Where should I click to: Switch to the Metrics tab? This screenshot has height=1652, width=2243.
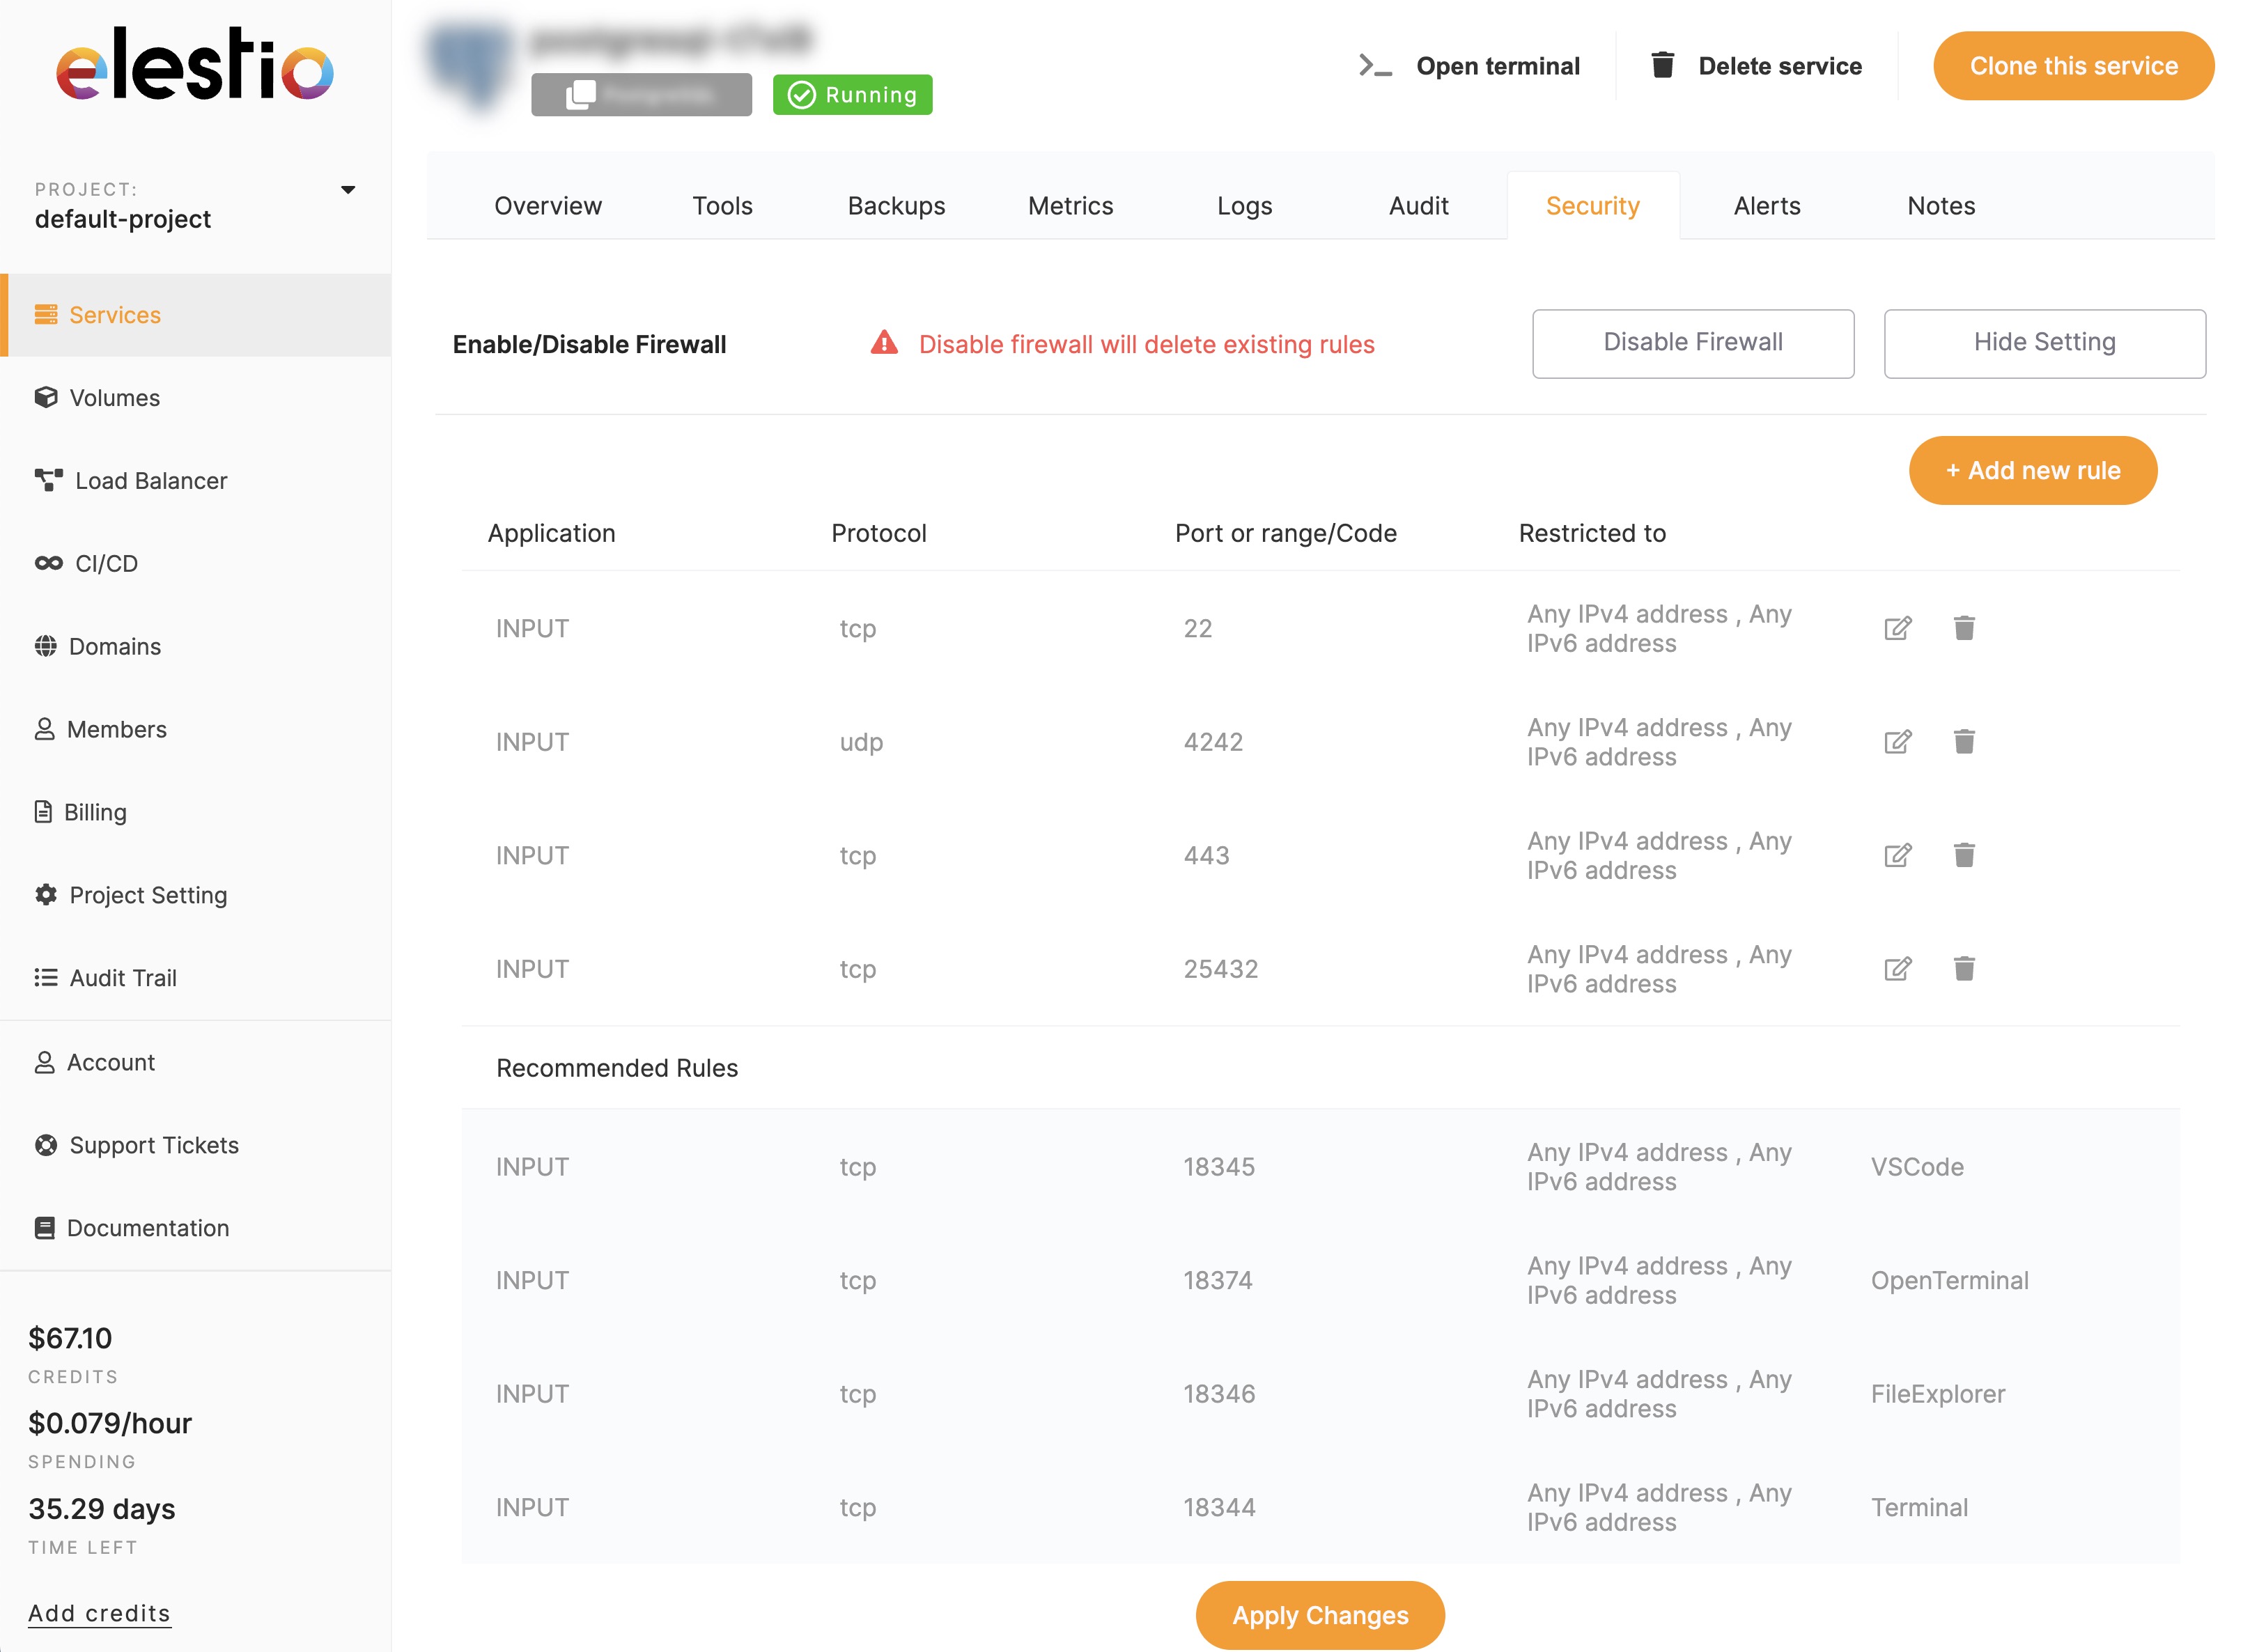click(x=1070, y=205)
